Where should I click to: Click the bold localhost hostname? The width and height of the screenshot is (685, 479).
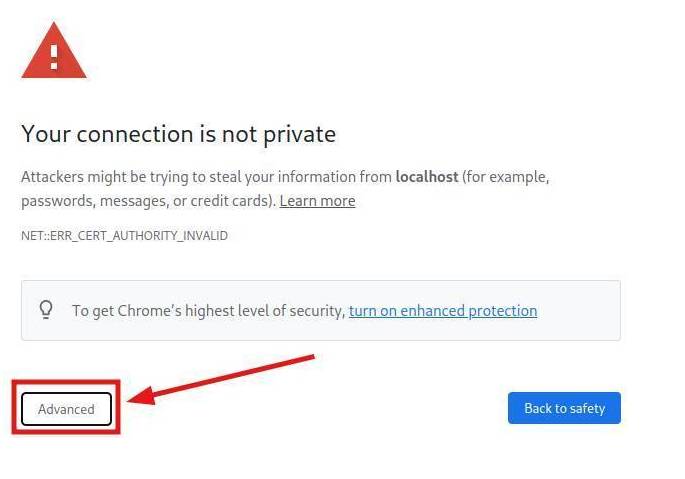click(427, 177)
